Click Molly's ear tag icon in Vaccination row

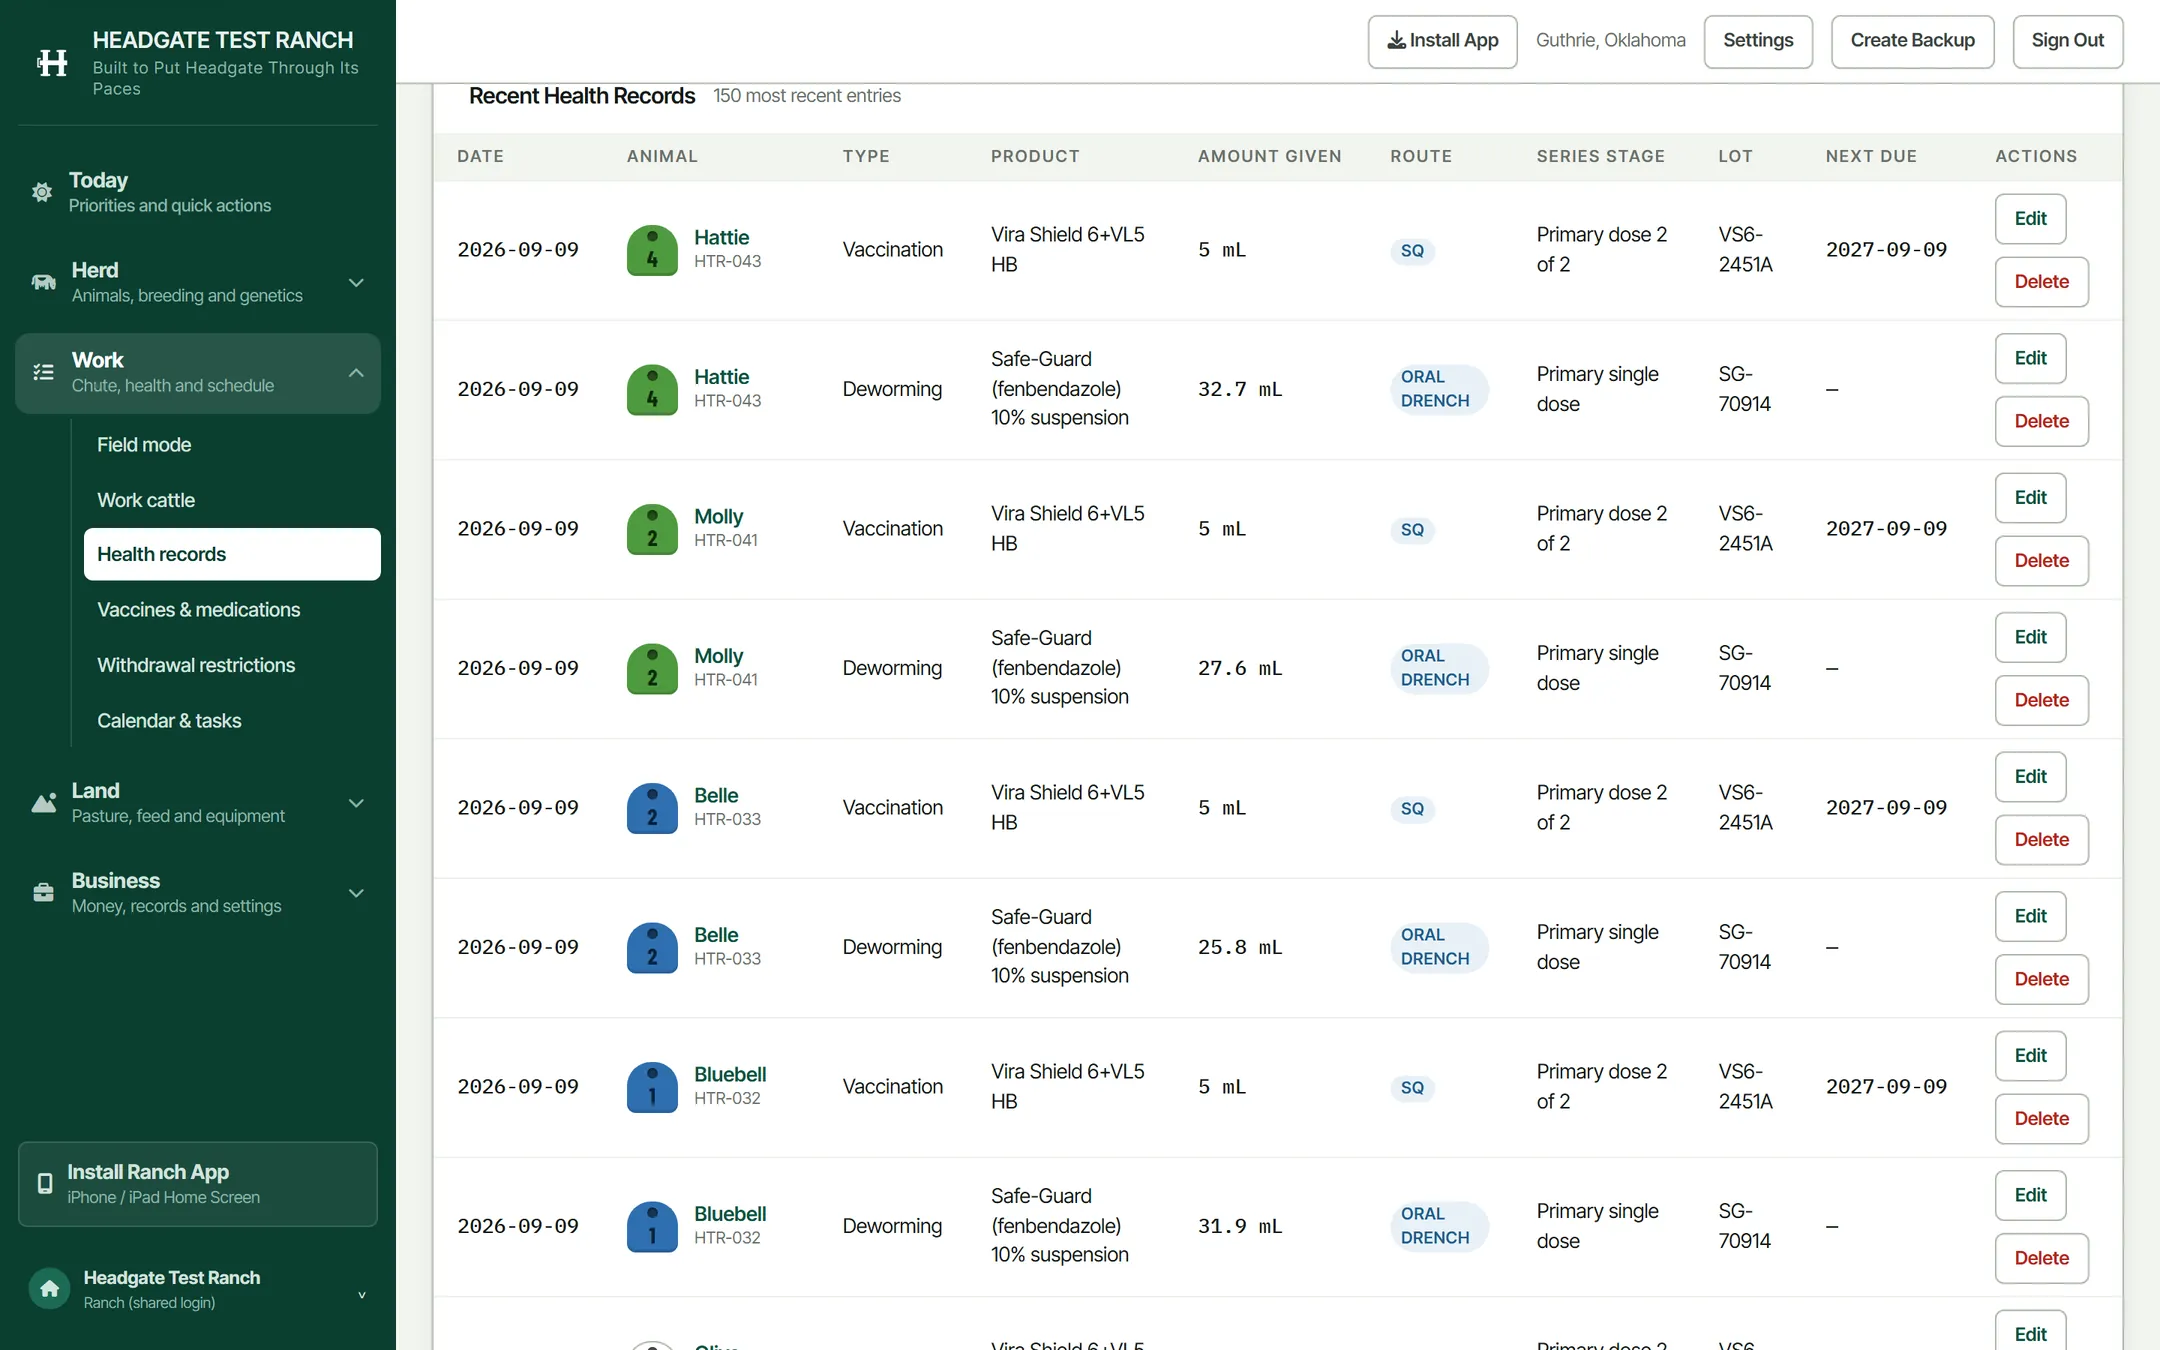652,529
